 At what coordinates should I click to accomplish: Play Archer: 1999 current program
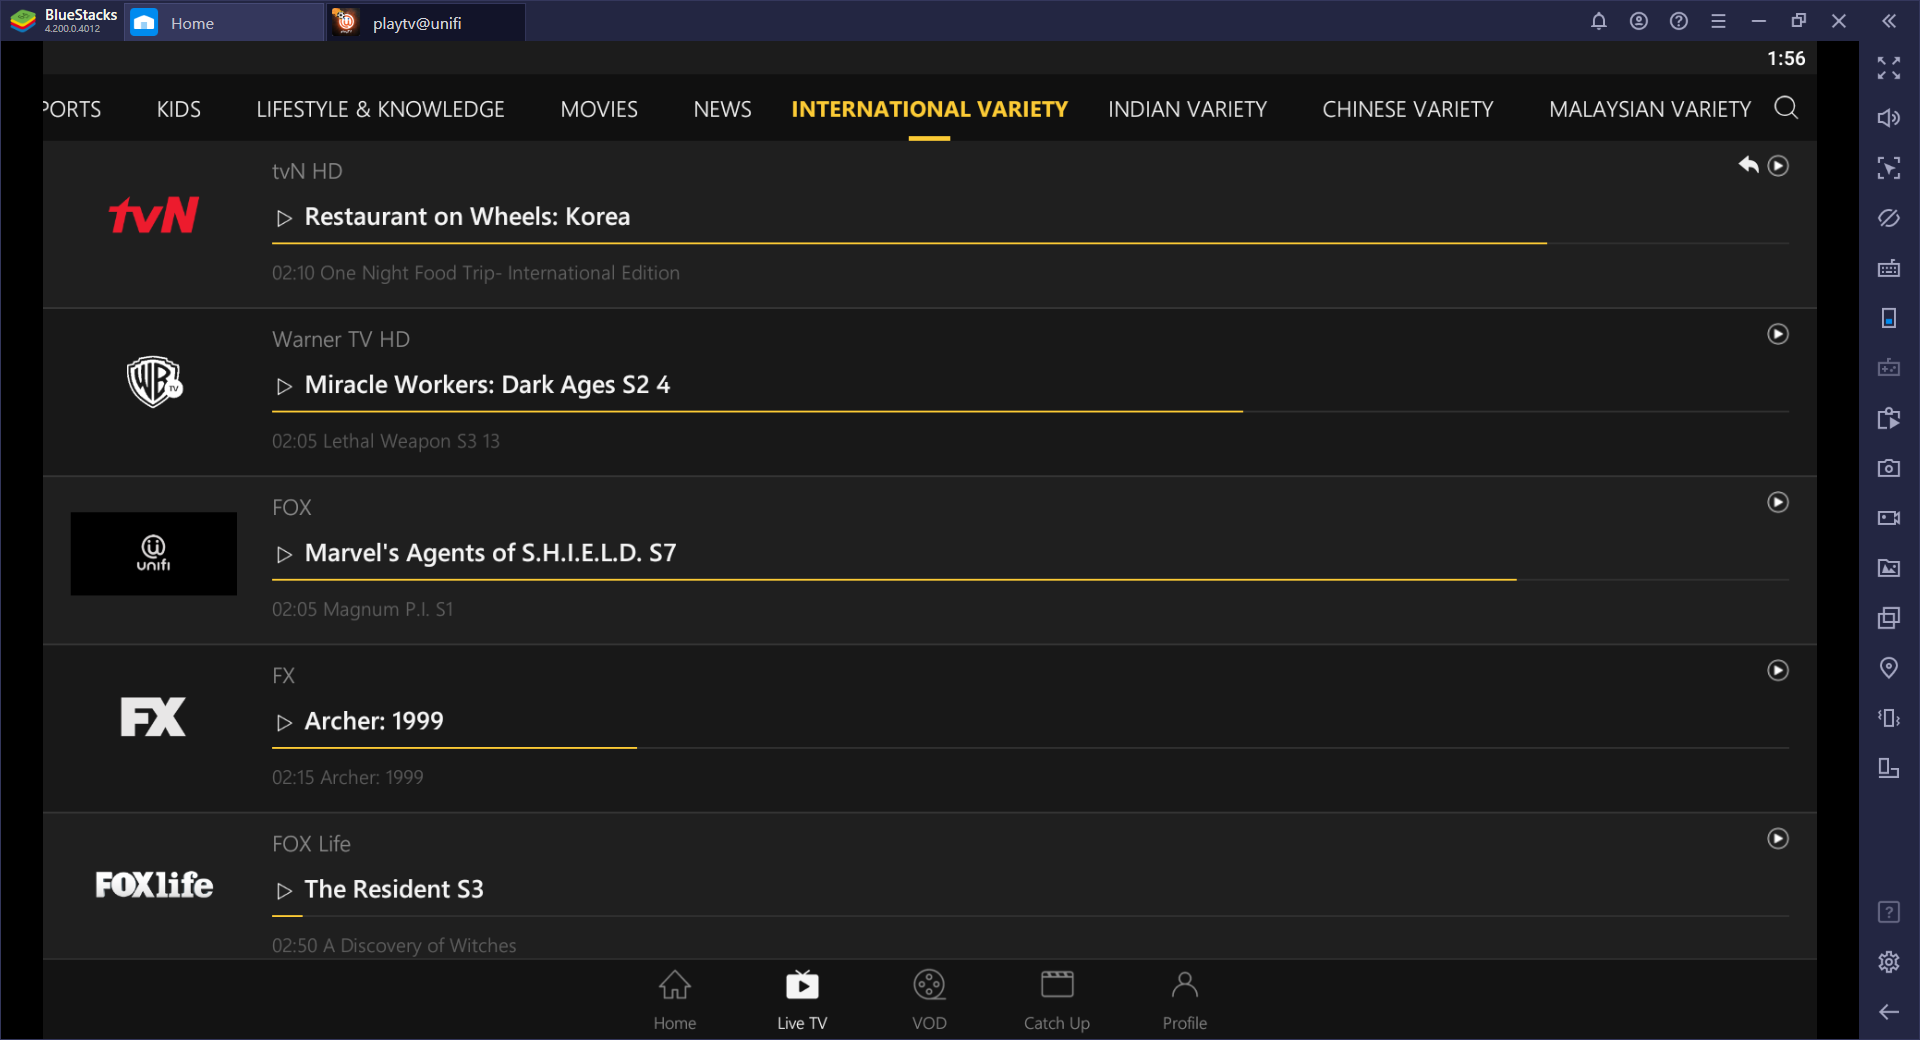(x=360, y=721)
